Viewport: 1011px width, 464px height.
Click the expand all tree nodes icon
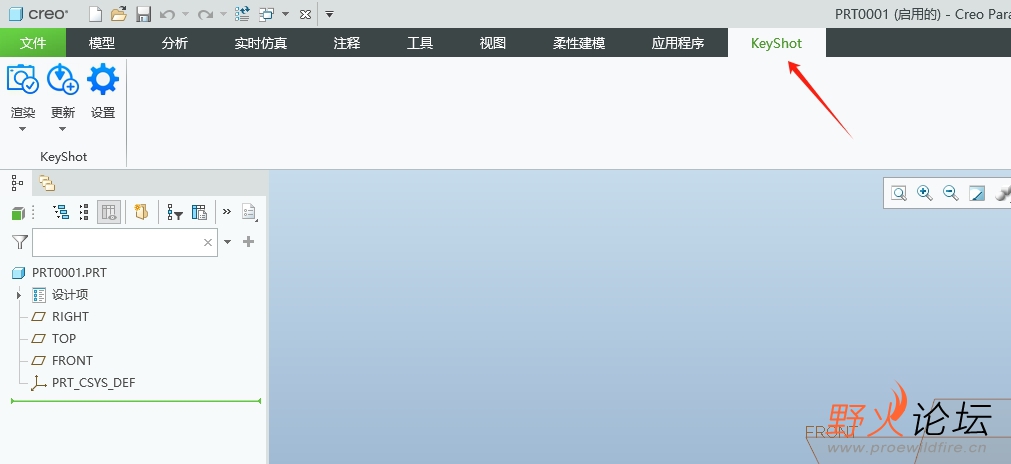[61, 212]
